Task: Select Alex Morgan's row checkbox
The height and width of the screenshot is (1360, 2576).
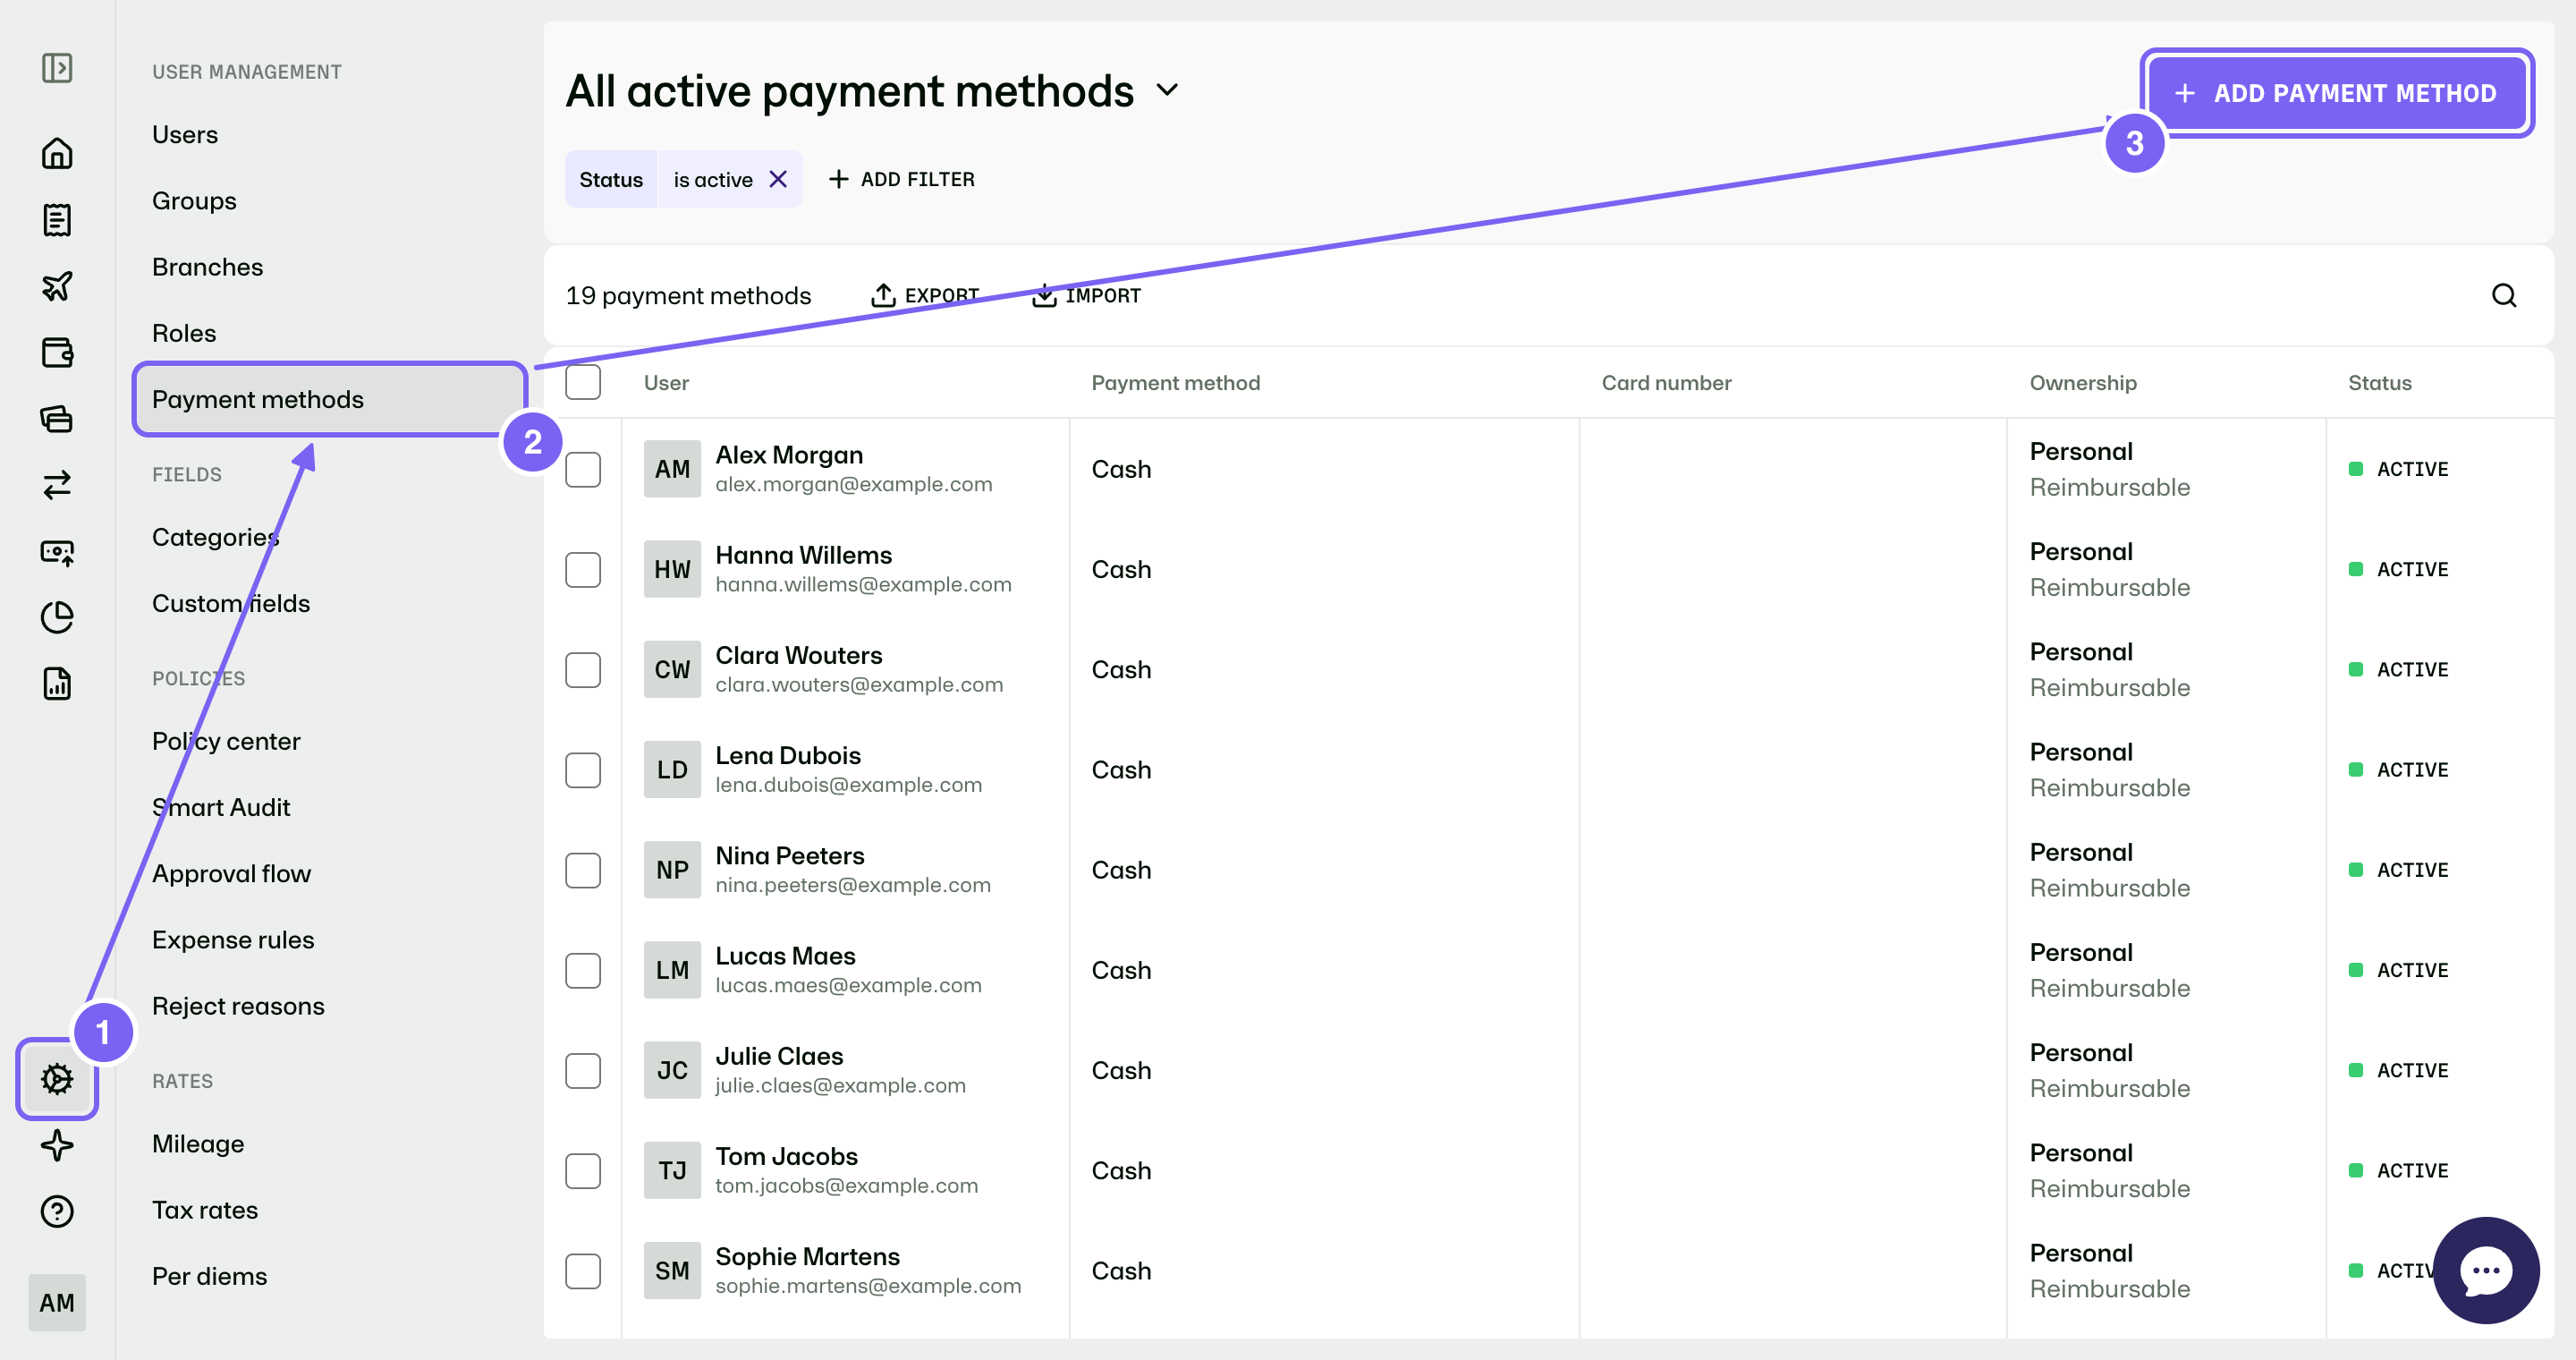Action: pyautogui.click(x=583, y=469)
